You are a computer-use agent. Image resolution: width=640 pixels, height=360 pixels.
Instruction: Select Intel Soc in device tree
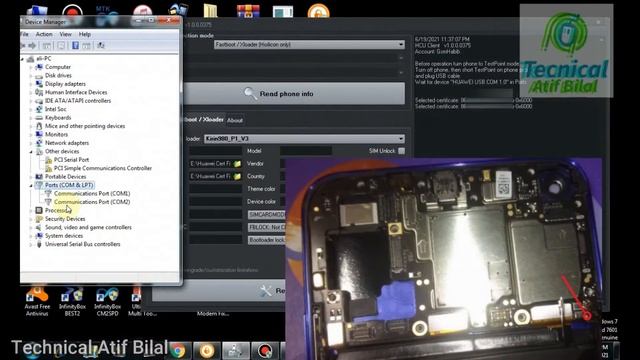click(x=56, y=109)
